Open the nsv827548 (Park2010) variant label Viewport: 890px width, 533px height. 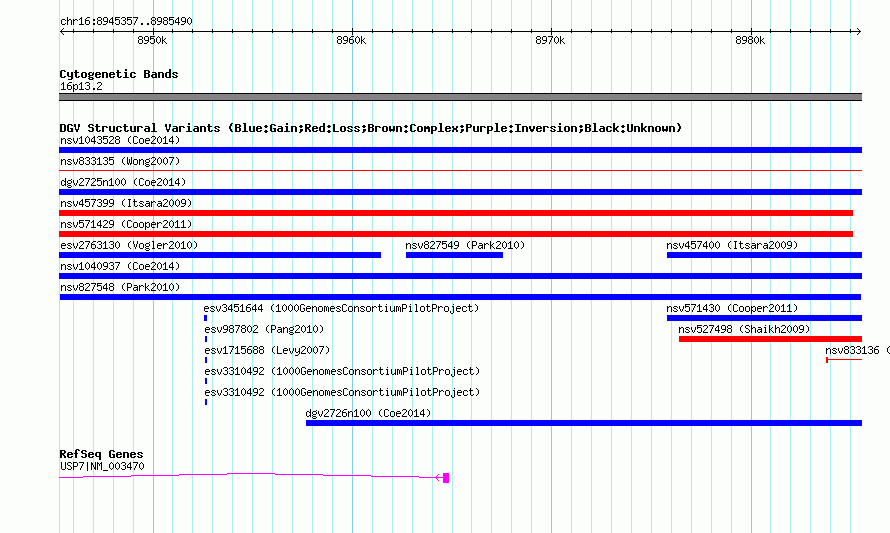[120, 287]
